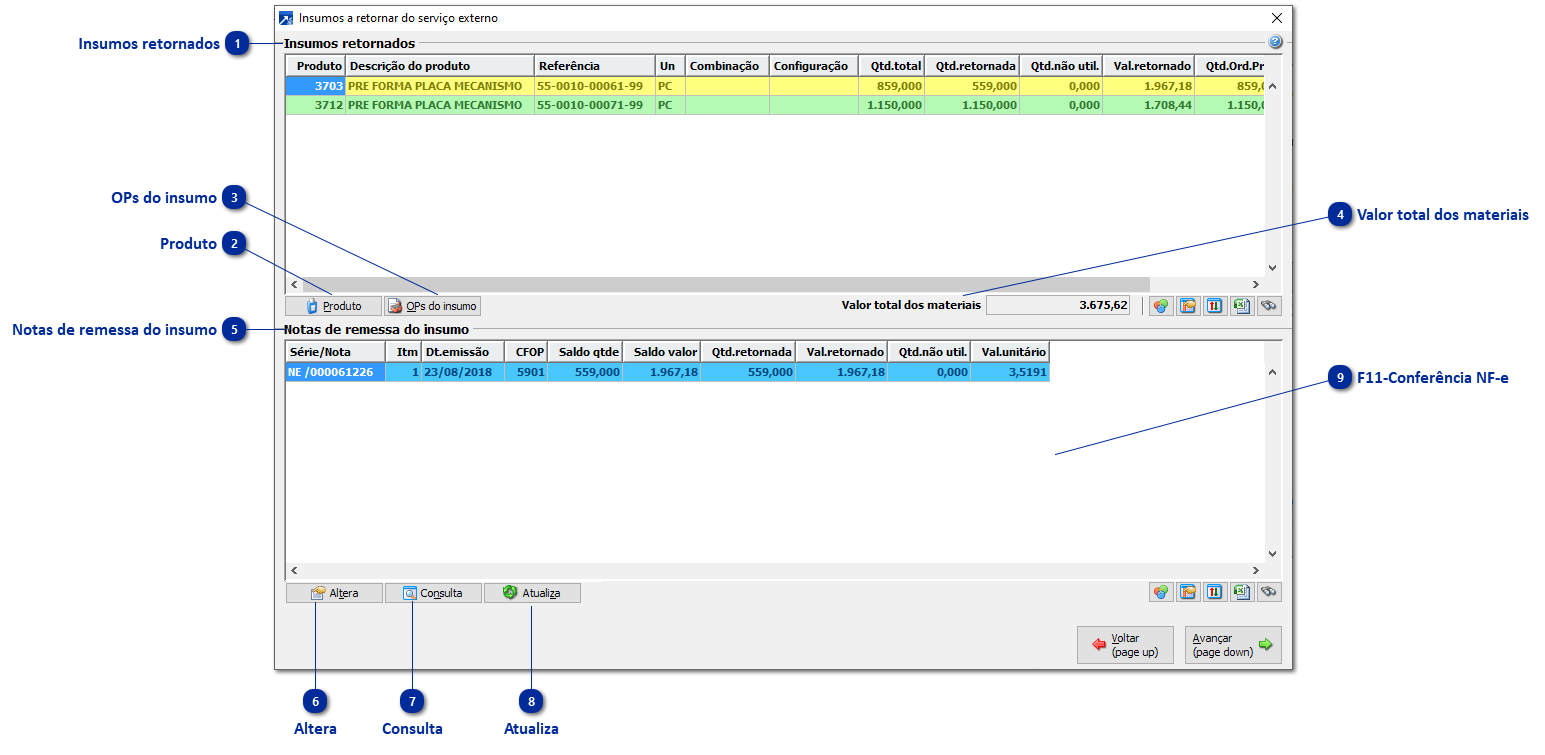
Task: Click the Saldo qtde column header
Action: click(585, 352)
